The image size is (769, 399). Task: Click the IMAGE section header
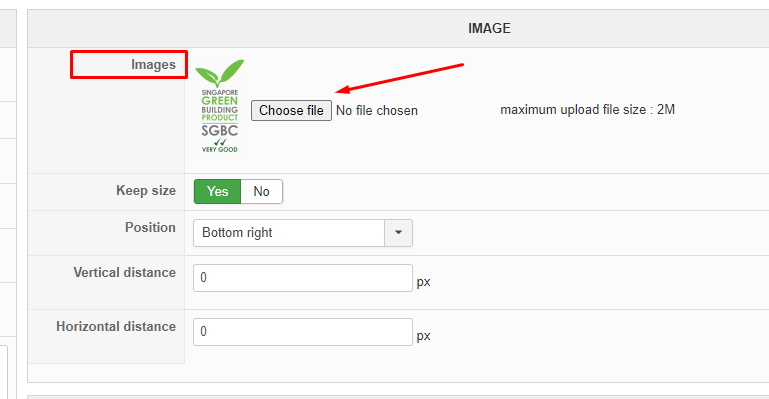489,28
